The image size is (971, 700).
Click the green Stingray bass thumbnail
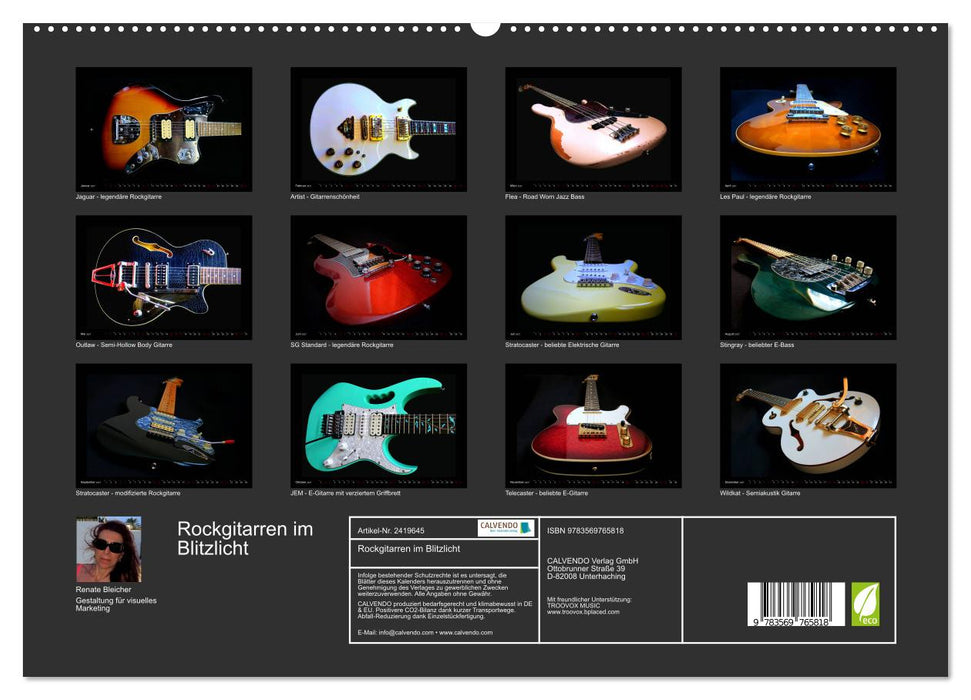[x=808, y=278]
